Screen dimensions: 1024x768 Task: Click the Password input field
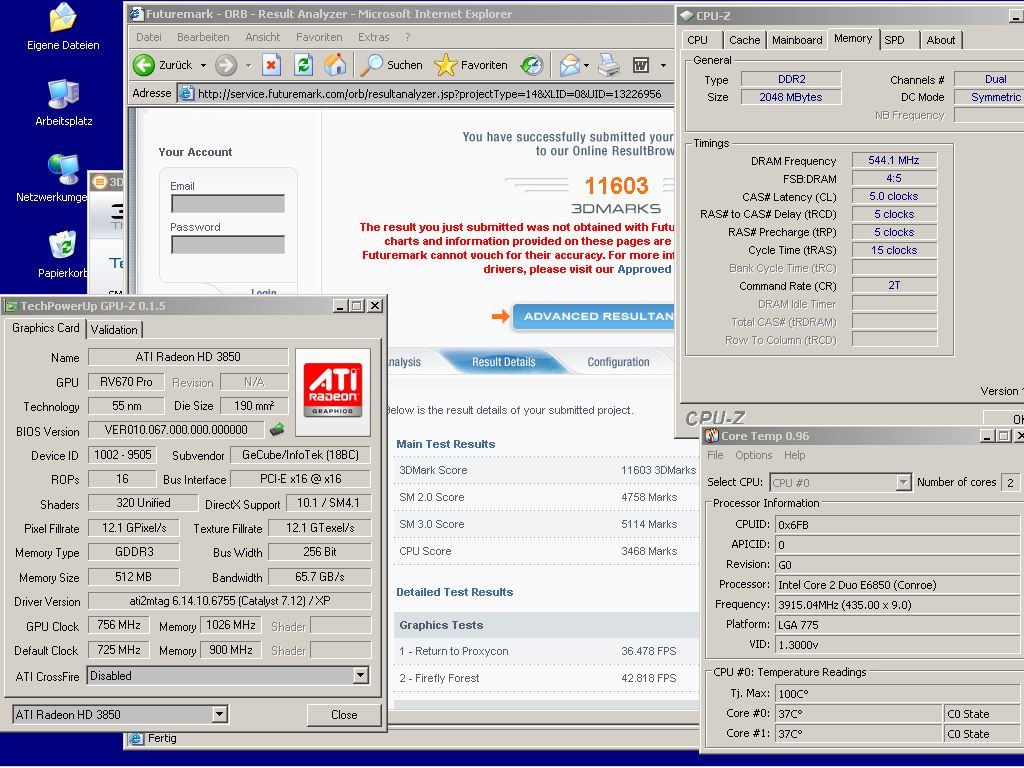point(227,244)
